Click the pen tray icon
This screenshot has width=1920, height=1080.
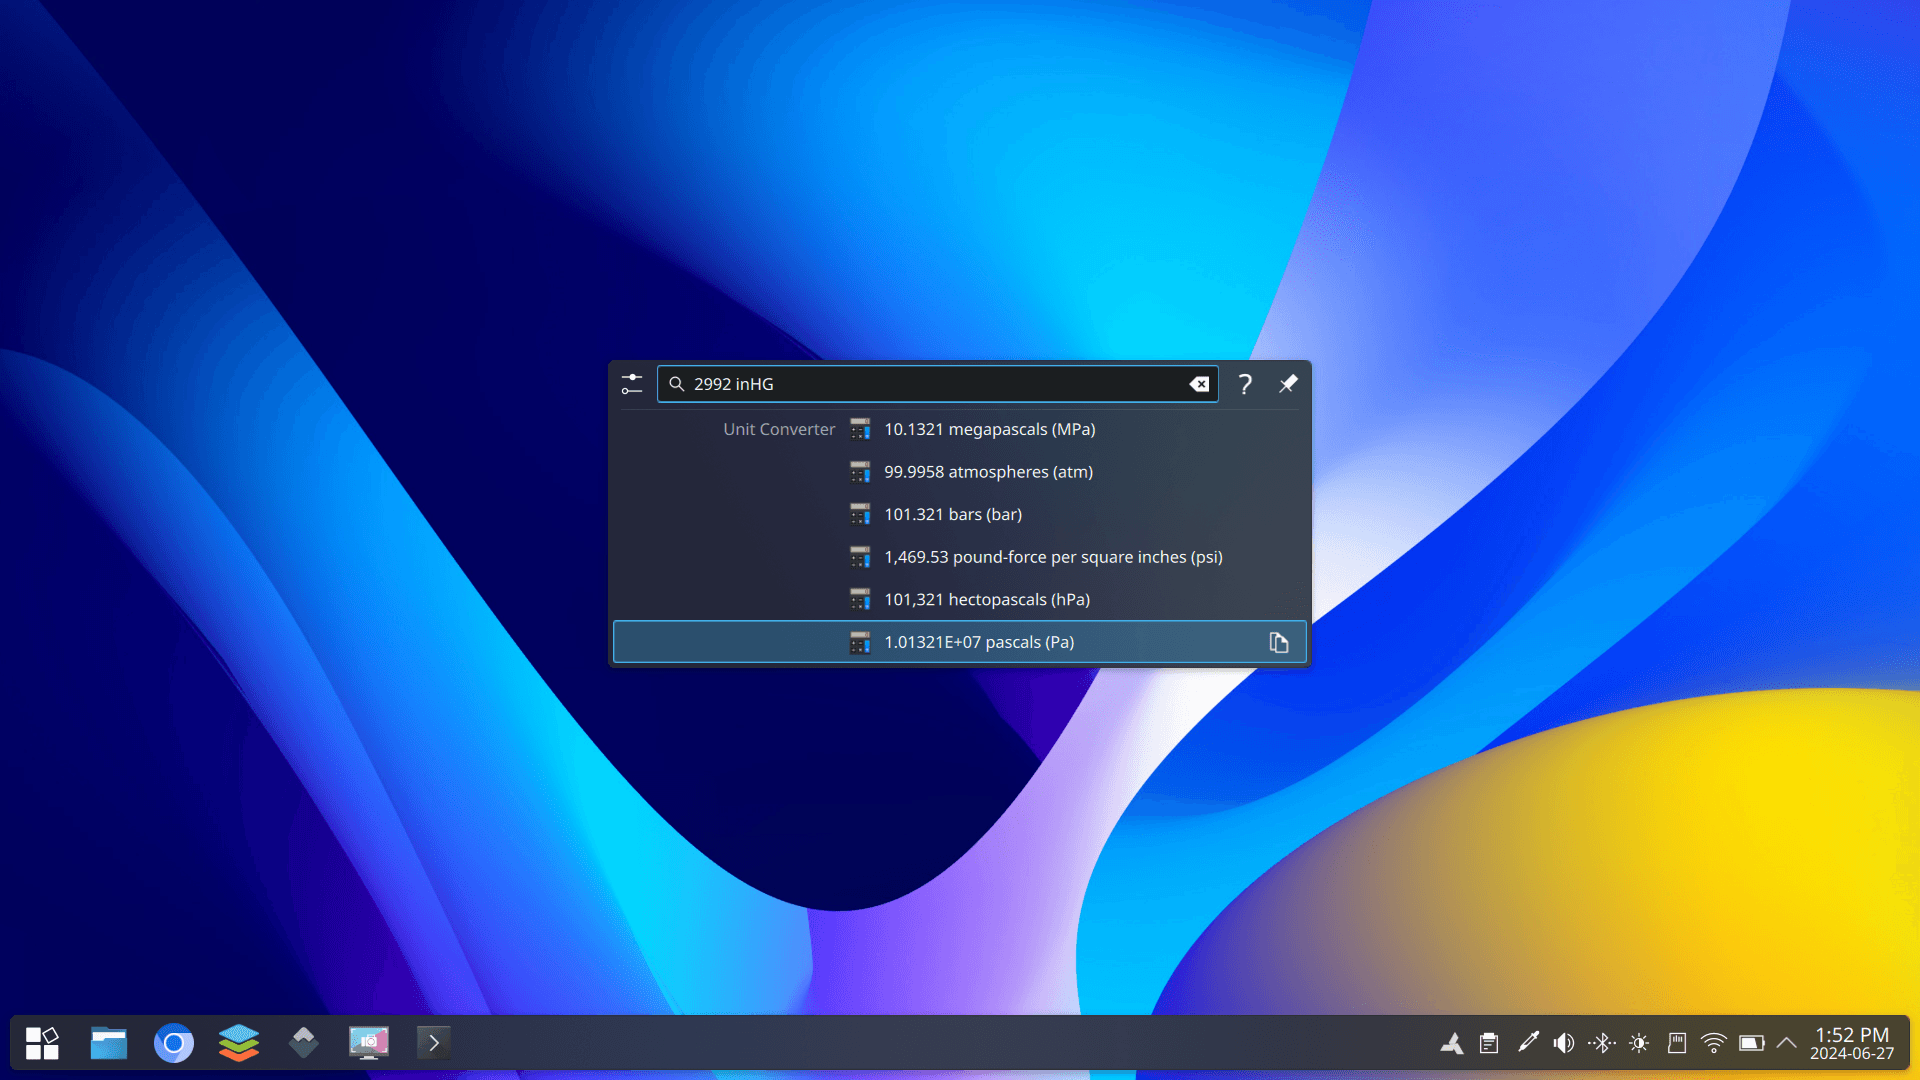pyautogui.click(x=1527, y=1043)
